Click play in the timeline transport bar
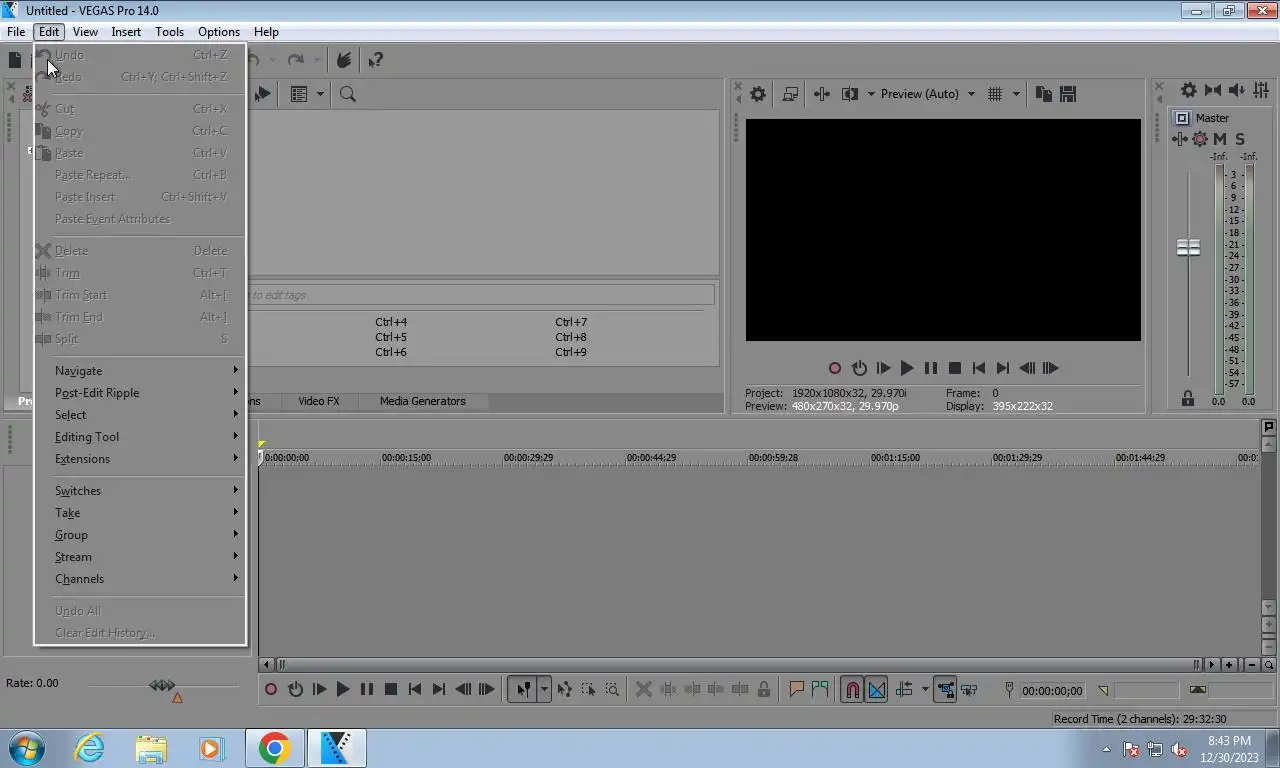 click(x=343, y=689)
